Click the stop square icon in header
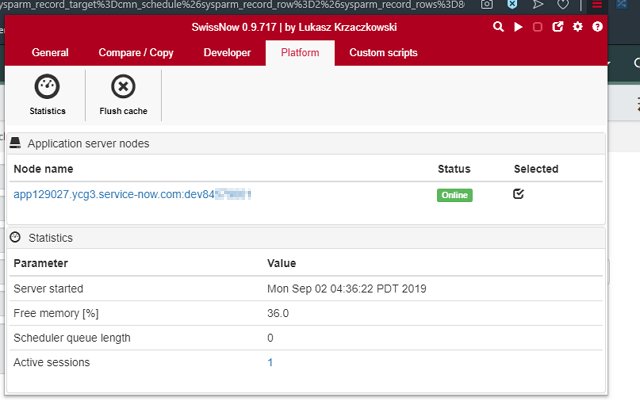The image size is (640, 400). tap(538, 27)
